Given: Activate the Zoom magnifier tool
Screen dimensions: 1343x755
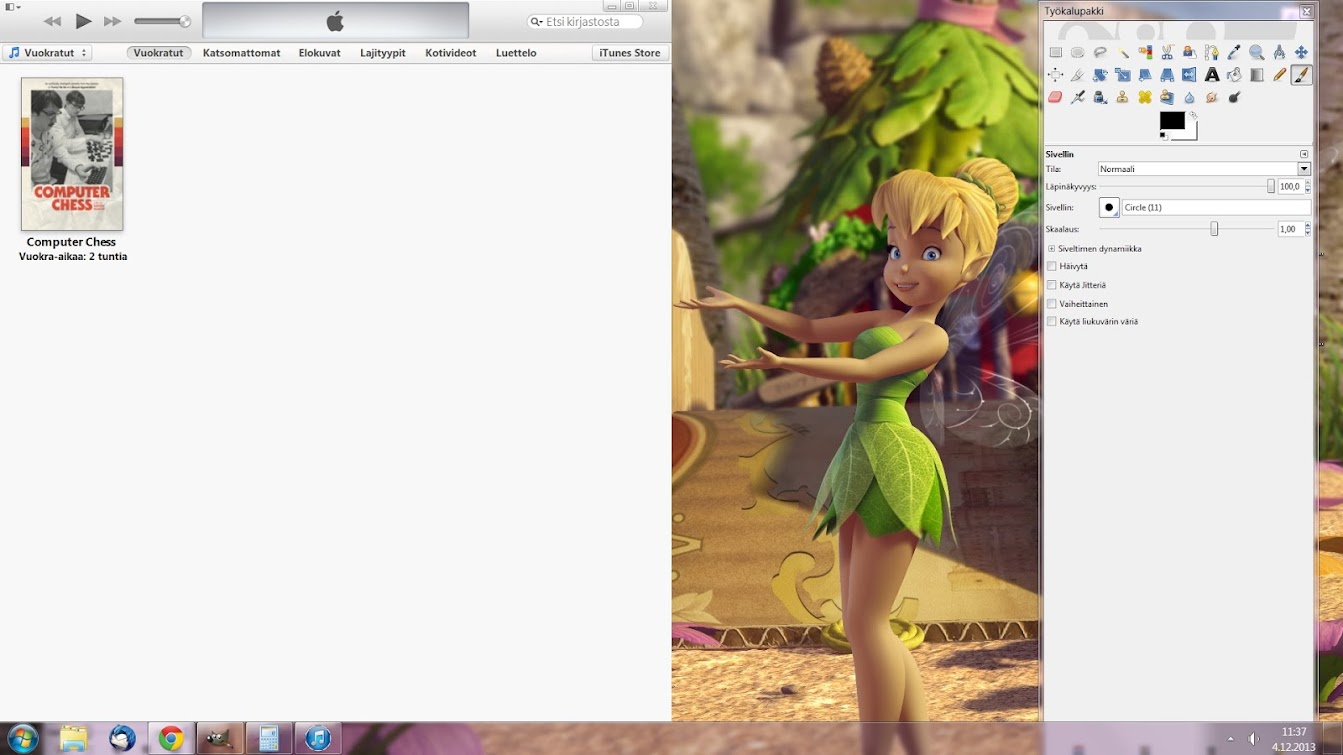Looking at the screenshot, I should (x=1256, y=52).
